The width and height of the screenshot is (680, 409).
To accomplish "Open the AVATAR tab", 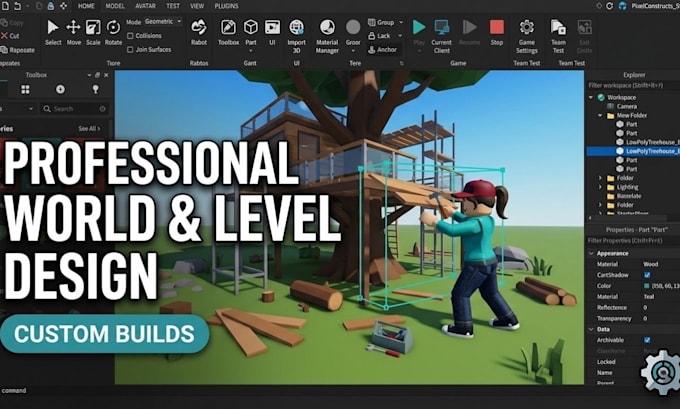I will coord(145,6).
